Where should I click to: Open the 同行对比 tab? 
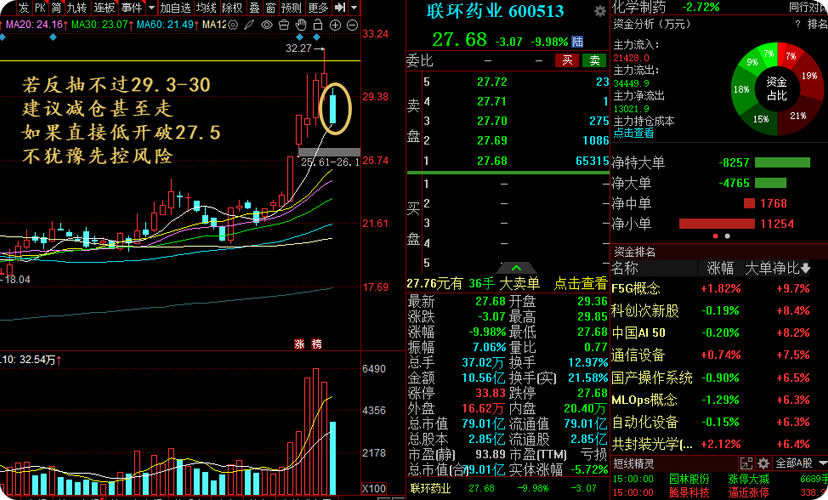(808, 7)
